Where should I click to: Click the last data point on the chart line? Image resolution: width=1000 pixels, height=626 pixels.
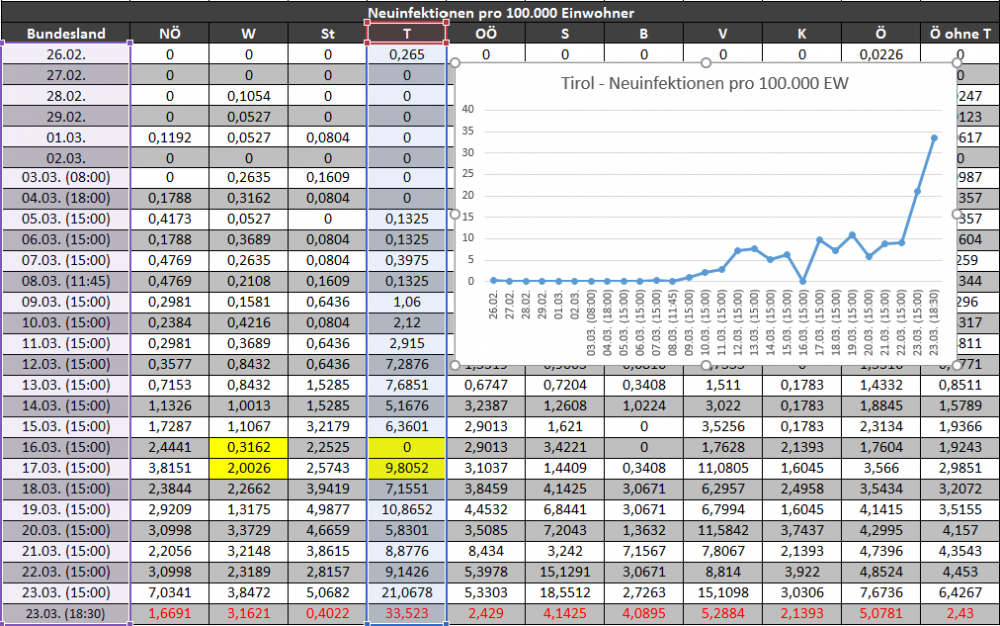click(x=934, y=138)
